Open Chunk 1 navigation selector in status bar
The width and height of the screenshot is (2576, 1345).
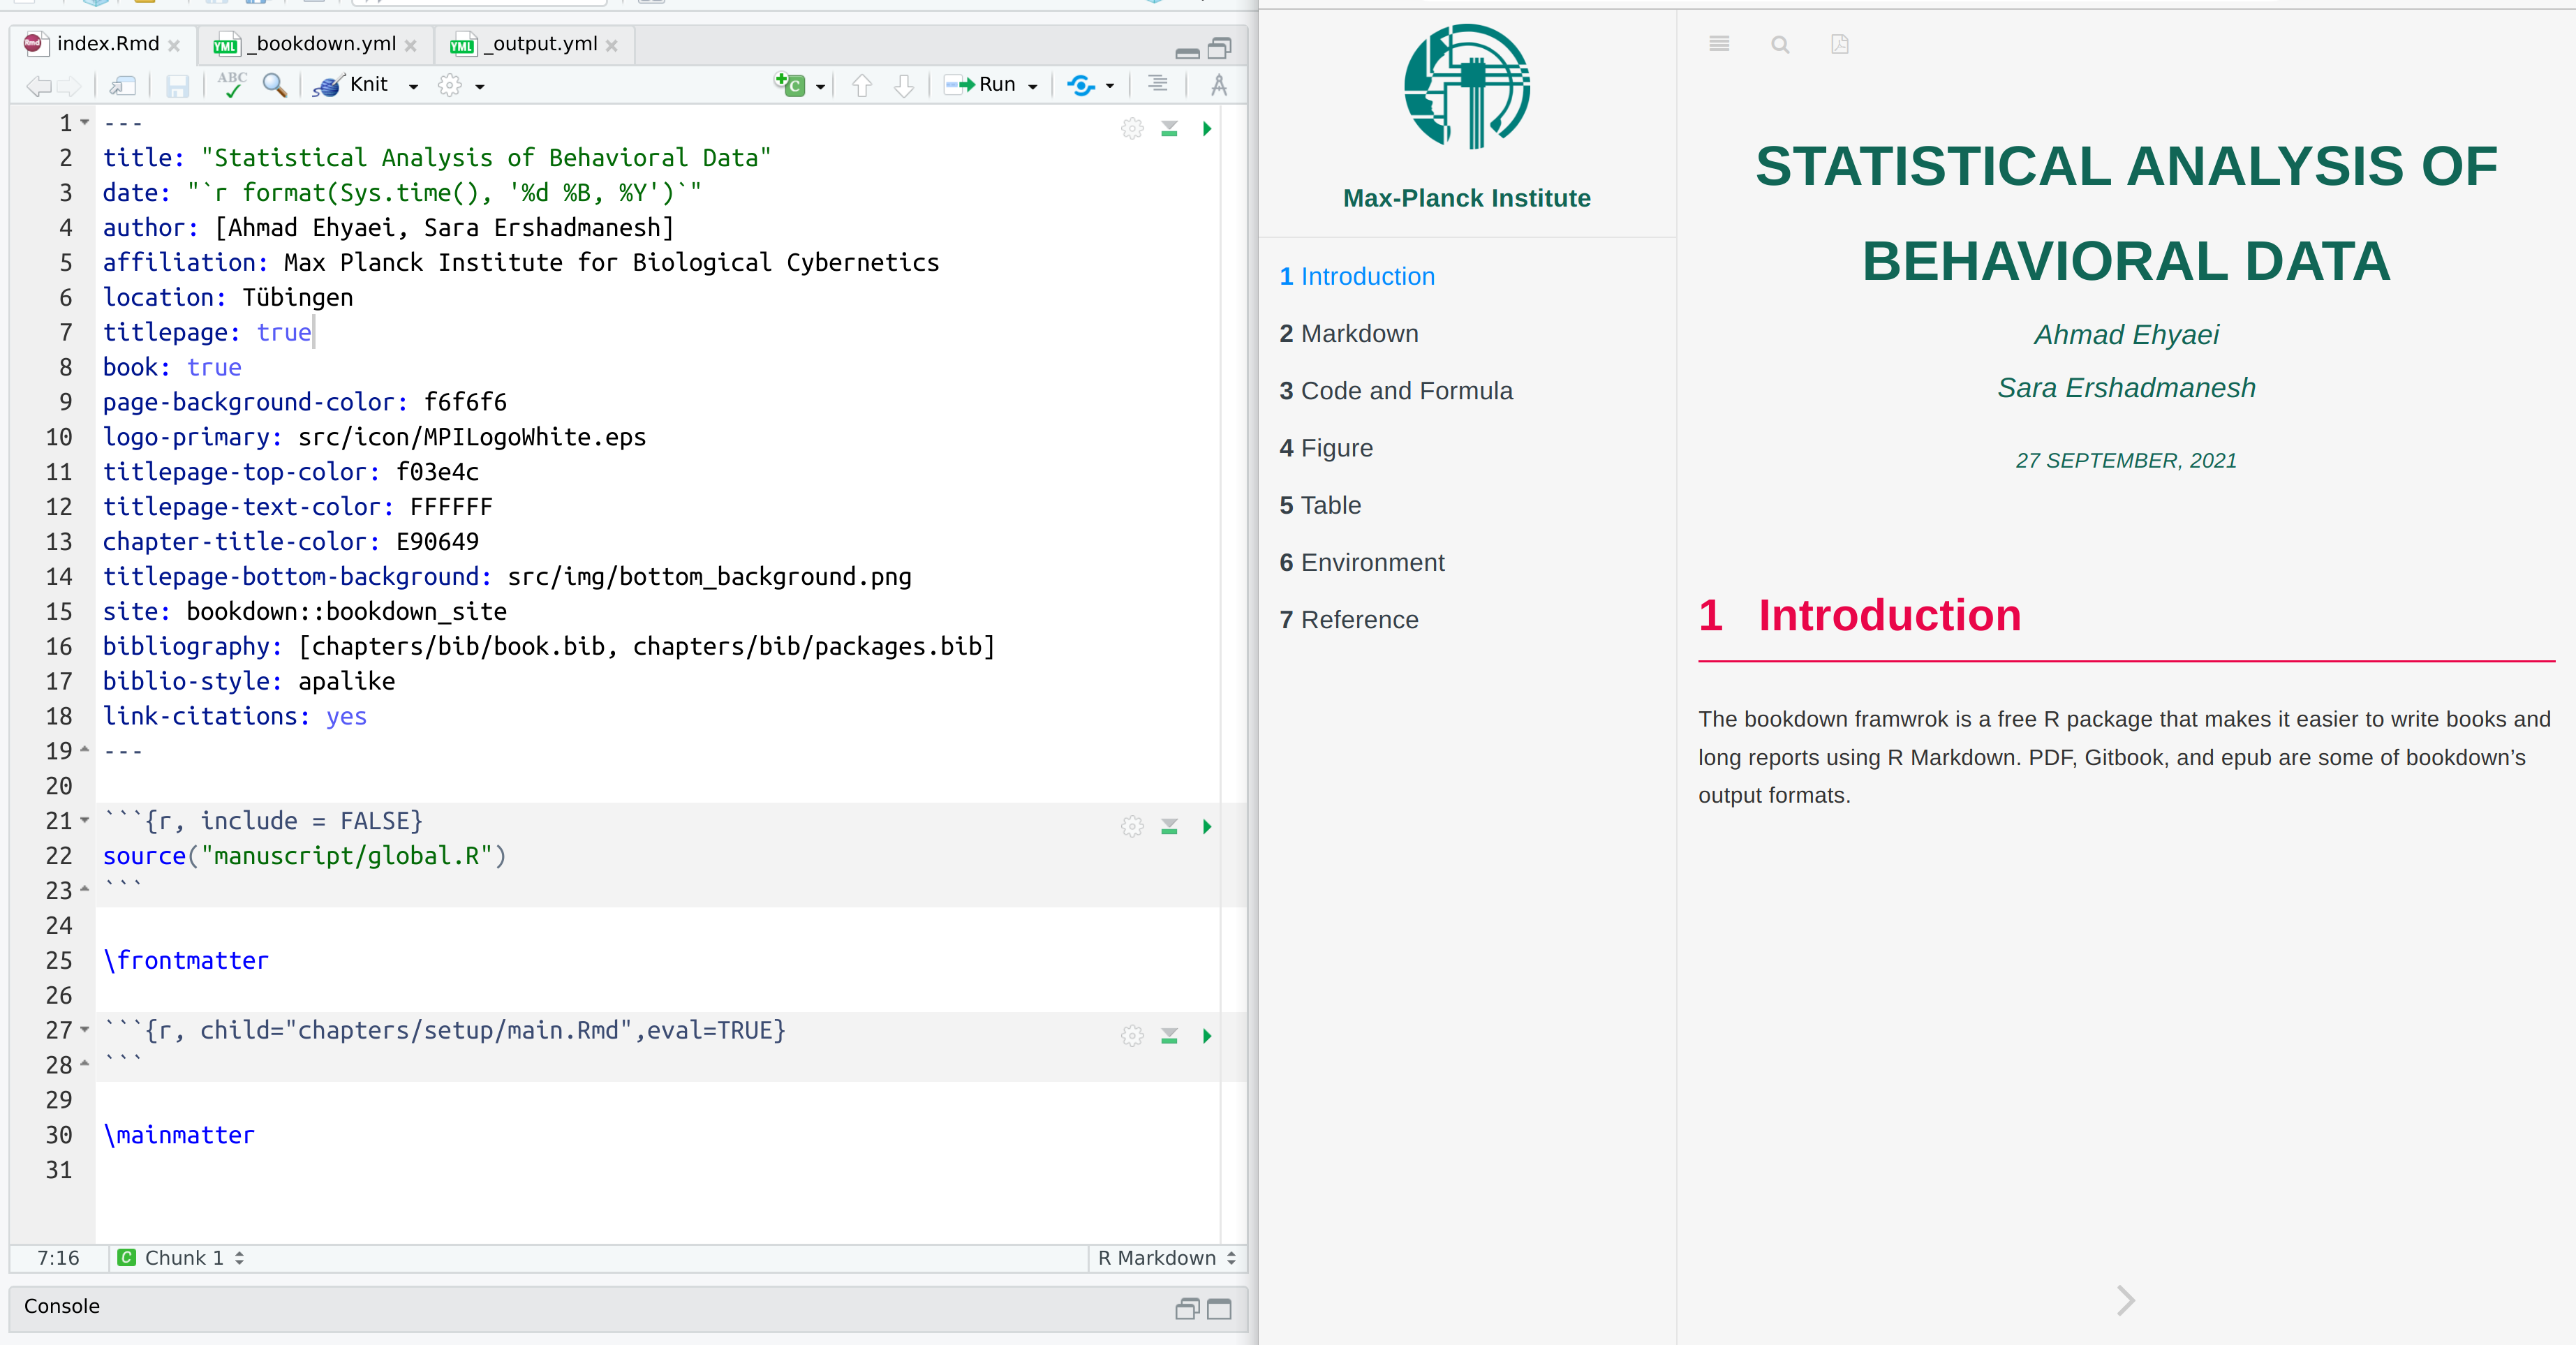click(181, 1258)
